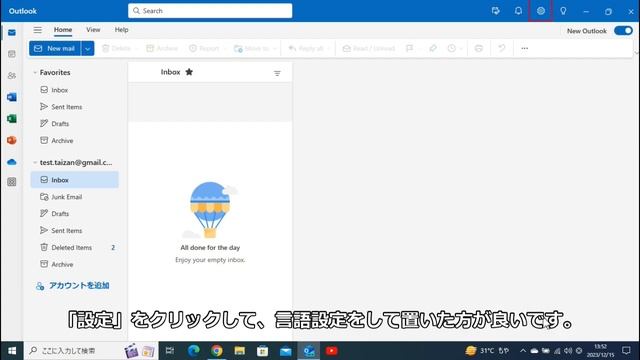Click the Filter icon in message list
The image size is (640, 360).
tap(277, 73)
